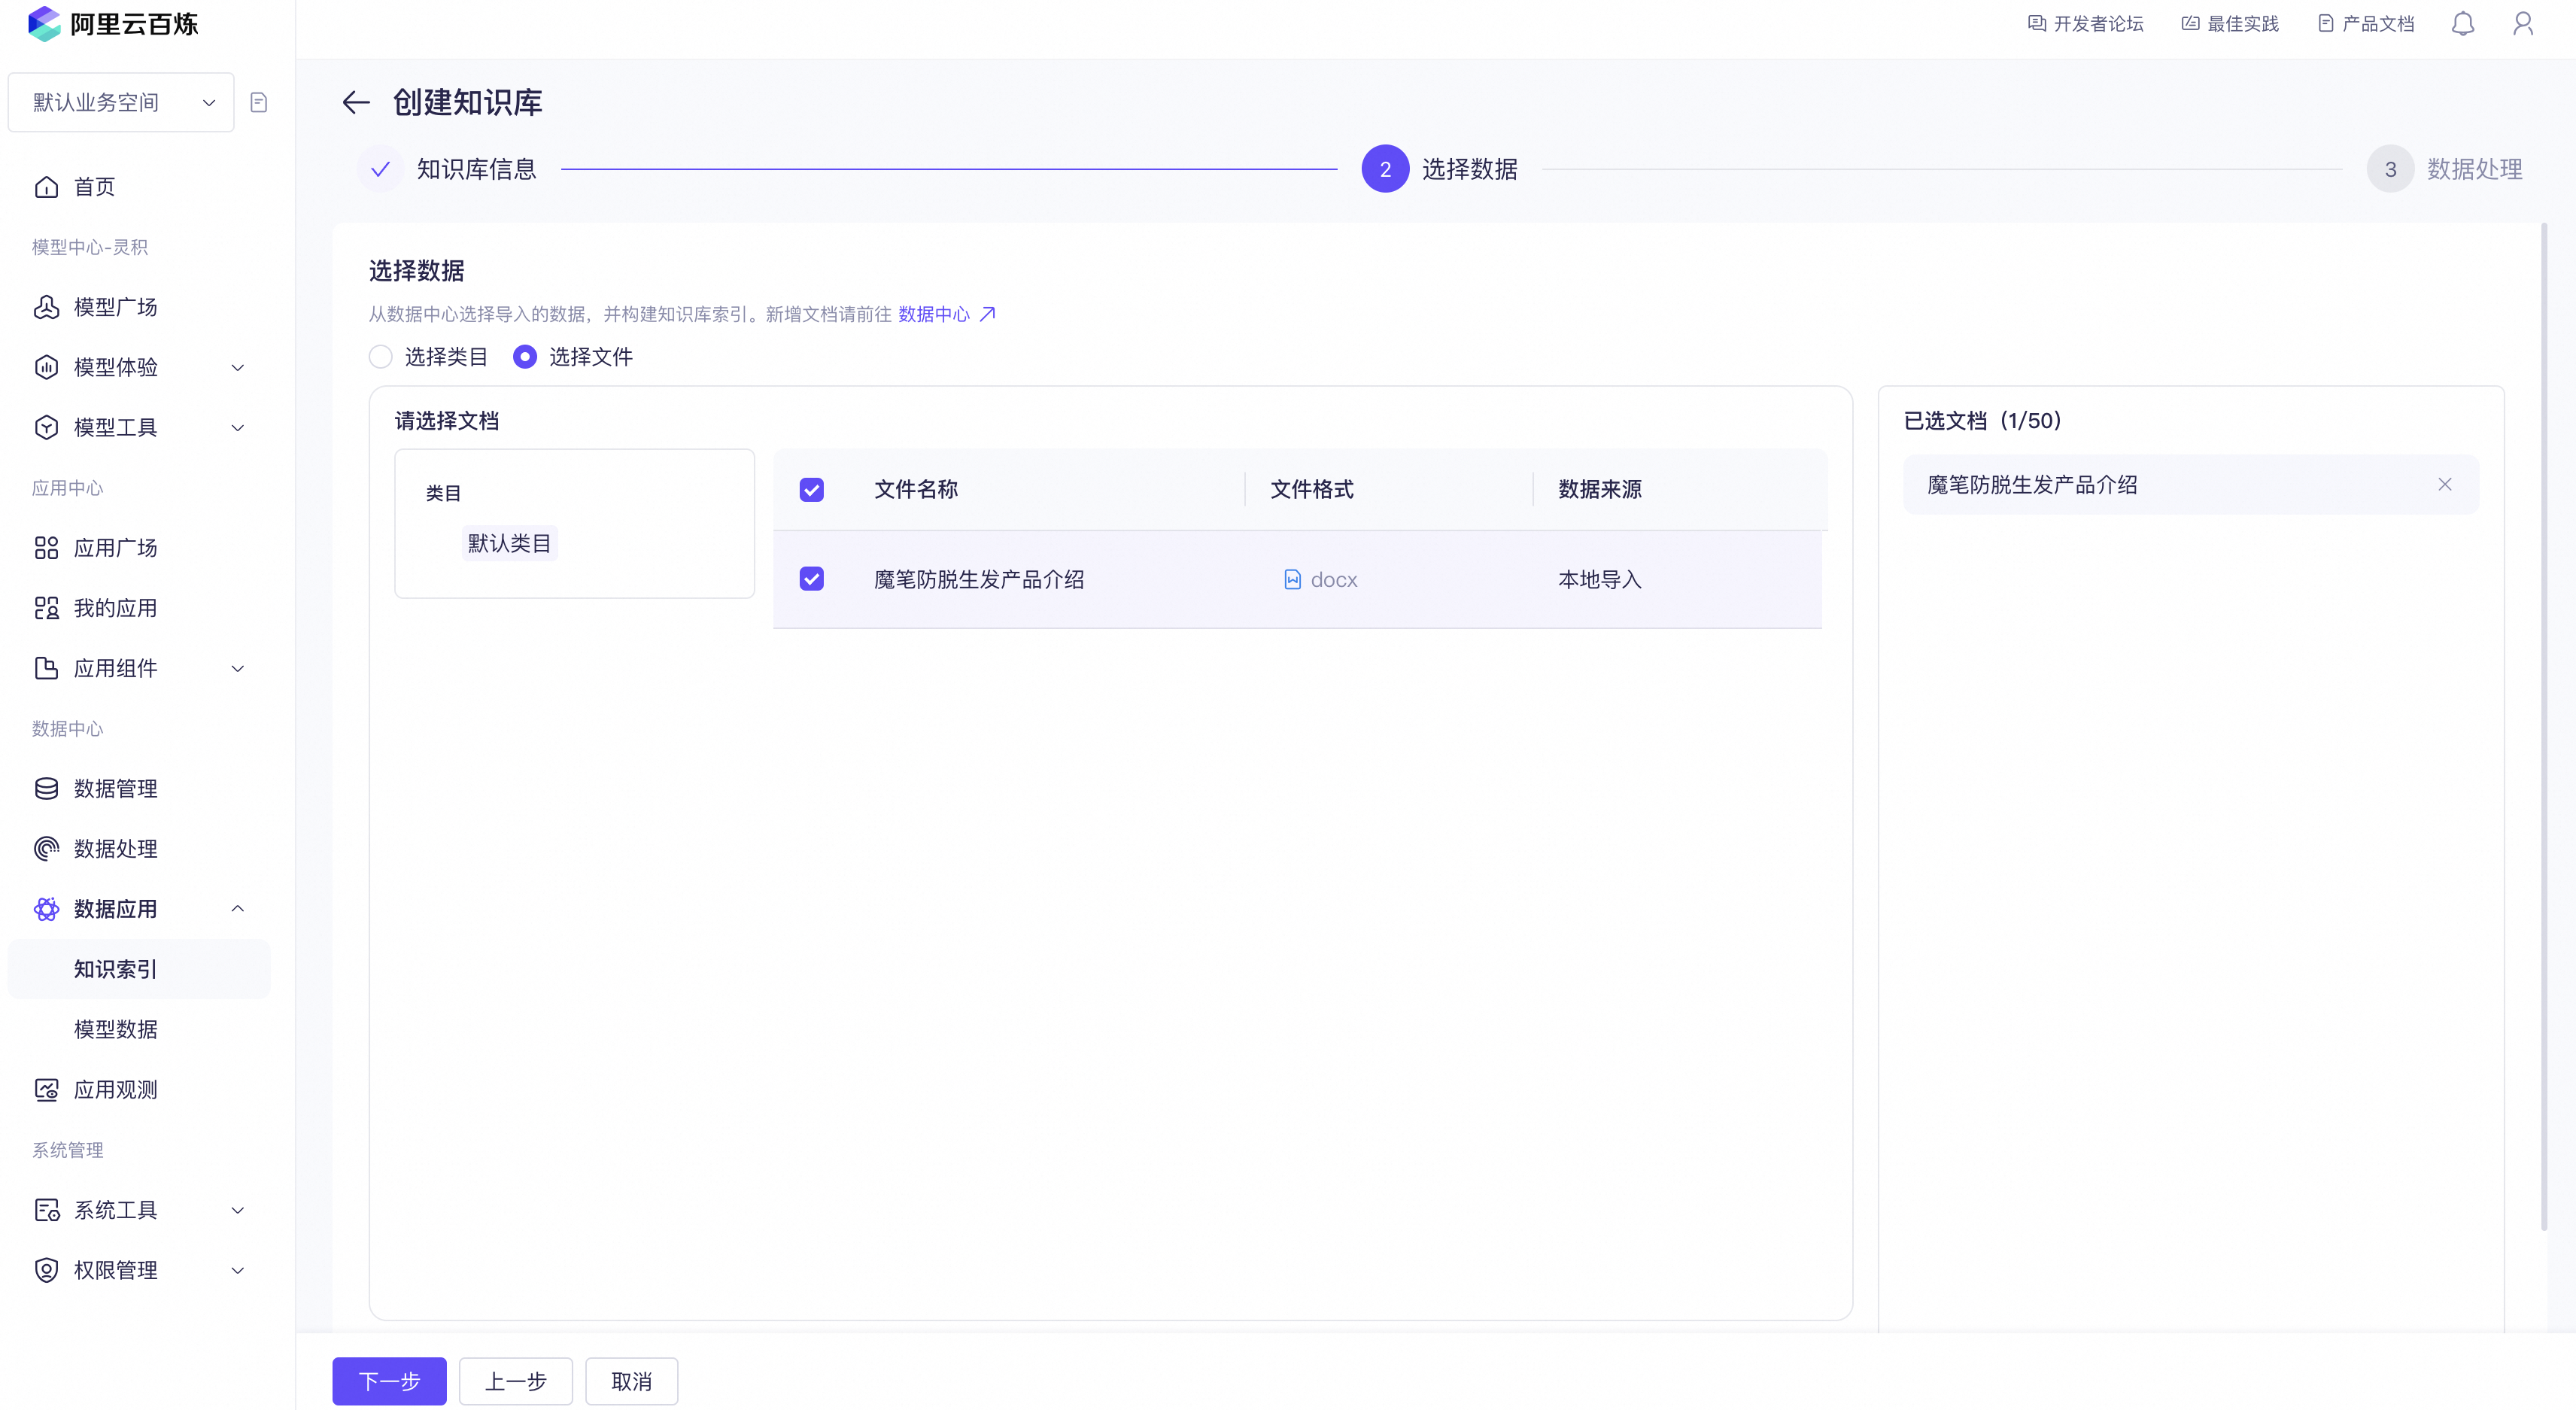This screenshot has width=2576, height=1410.
Task: Click the 本地导入 source cell
Action: (1600, 579)
